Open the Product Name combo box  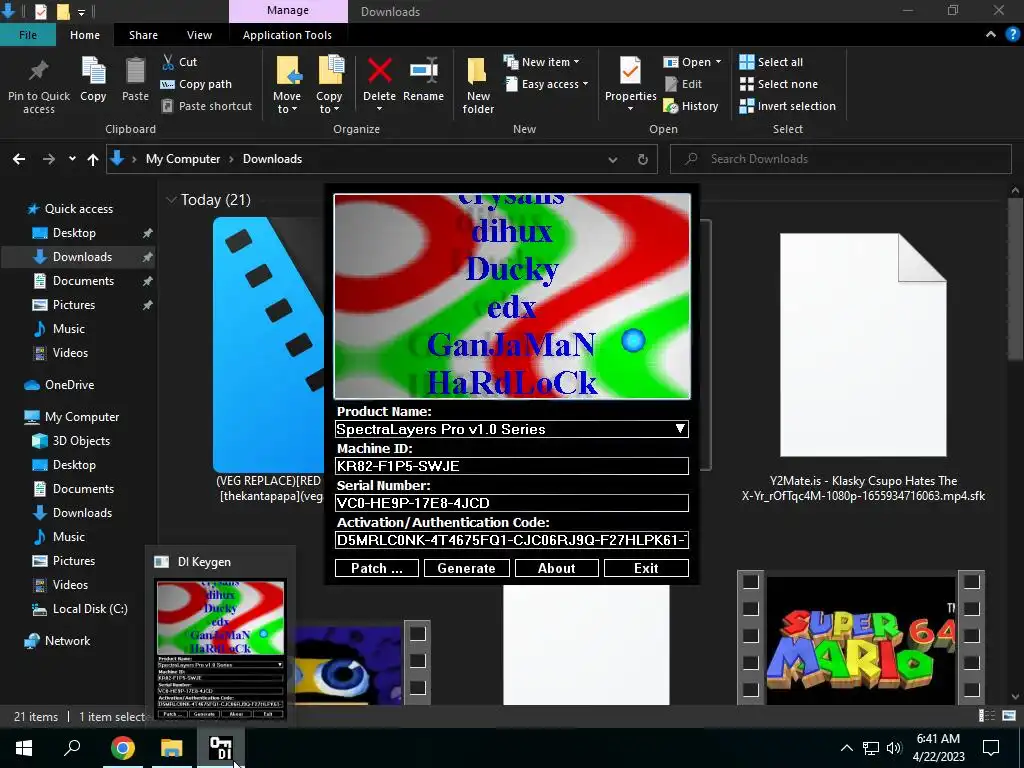click(x=511, y=429)
